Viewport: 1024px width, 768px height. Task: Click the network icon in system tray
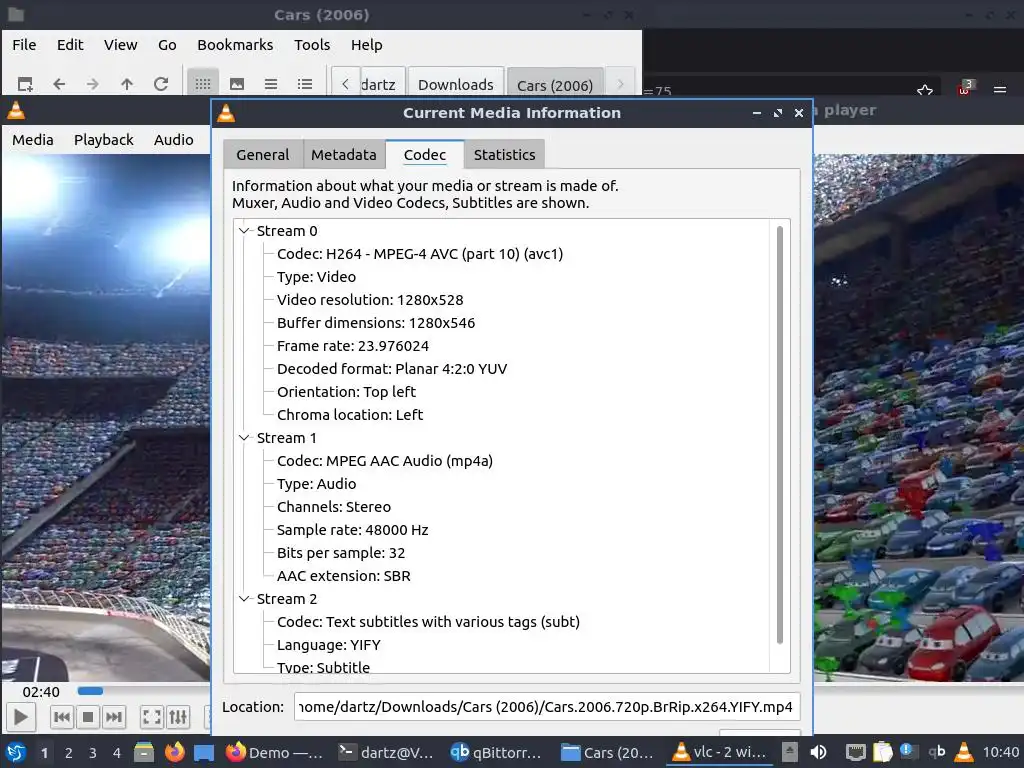[x=856, y=752]
